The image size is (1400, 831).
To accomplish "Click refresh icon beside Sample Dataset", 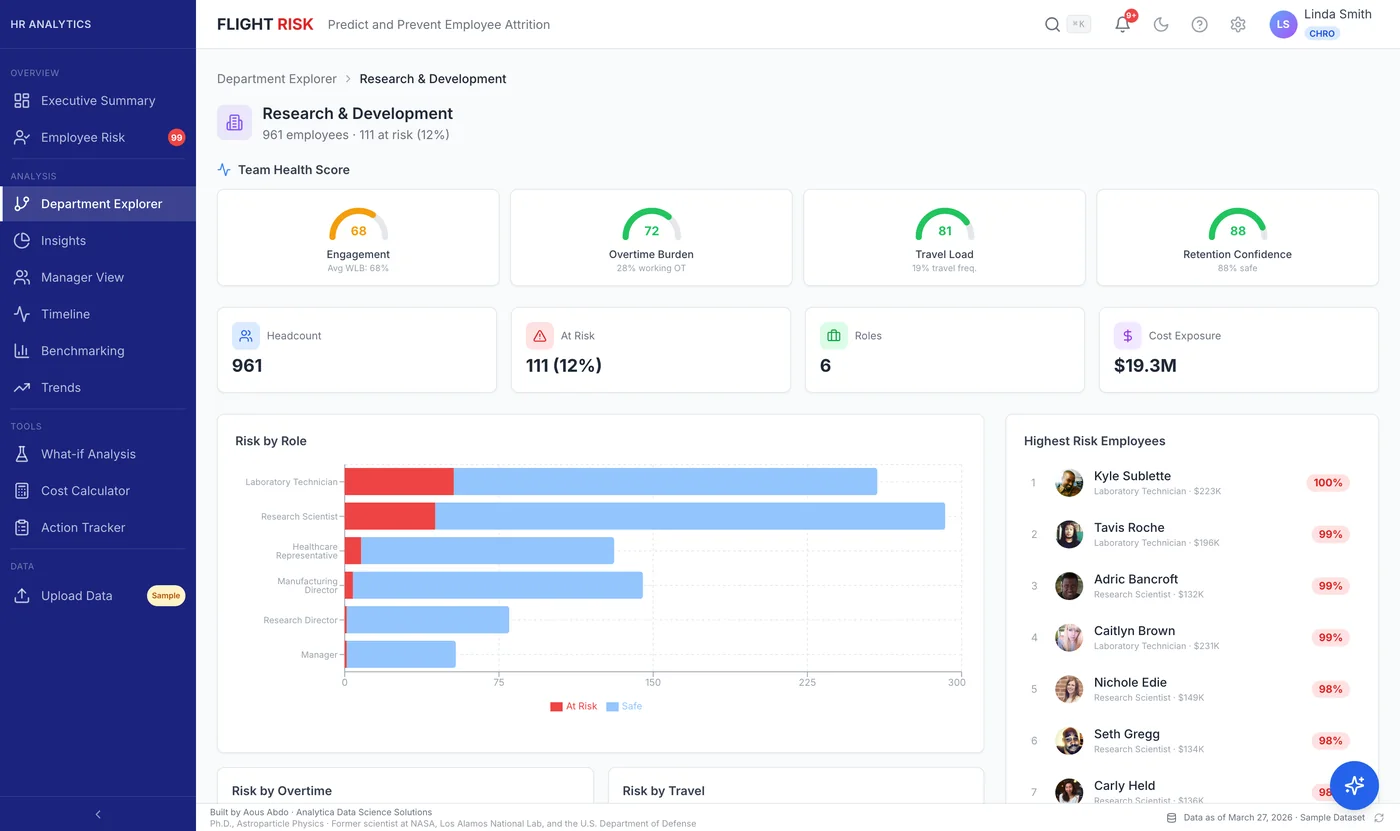I will point(1379,818).
